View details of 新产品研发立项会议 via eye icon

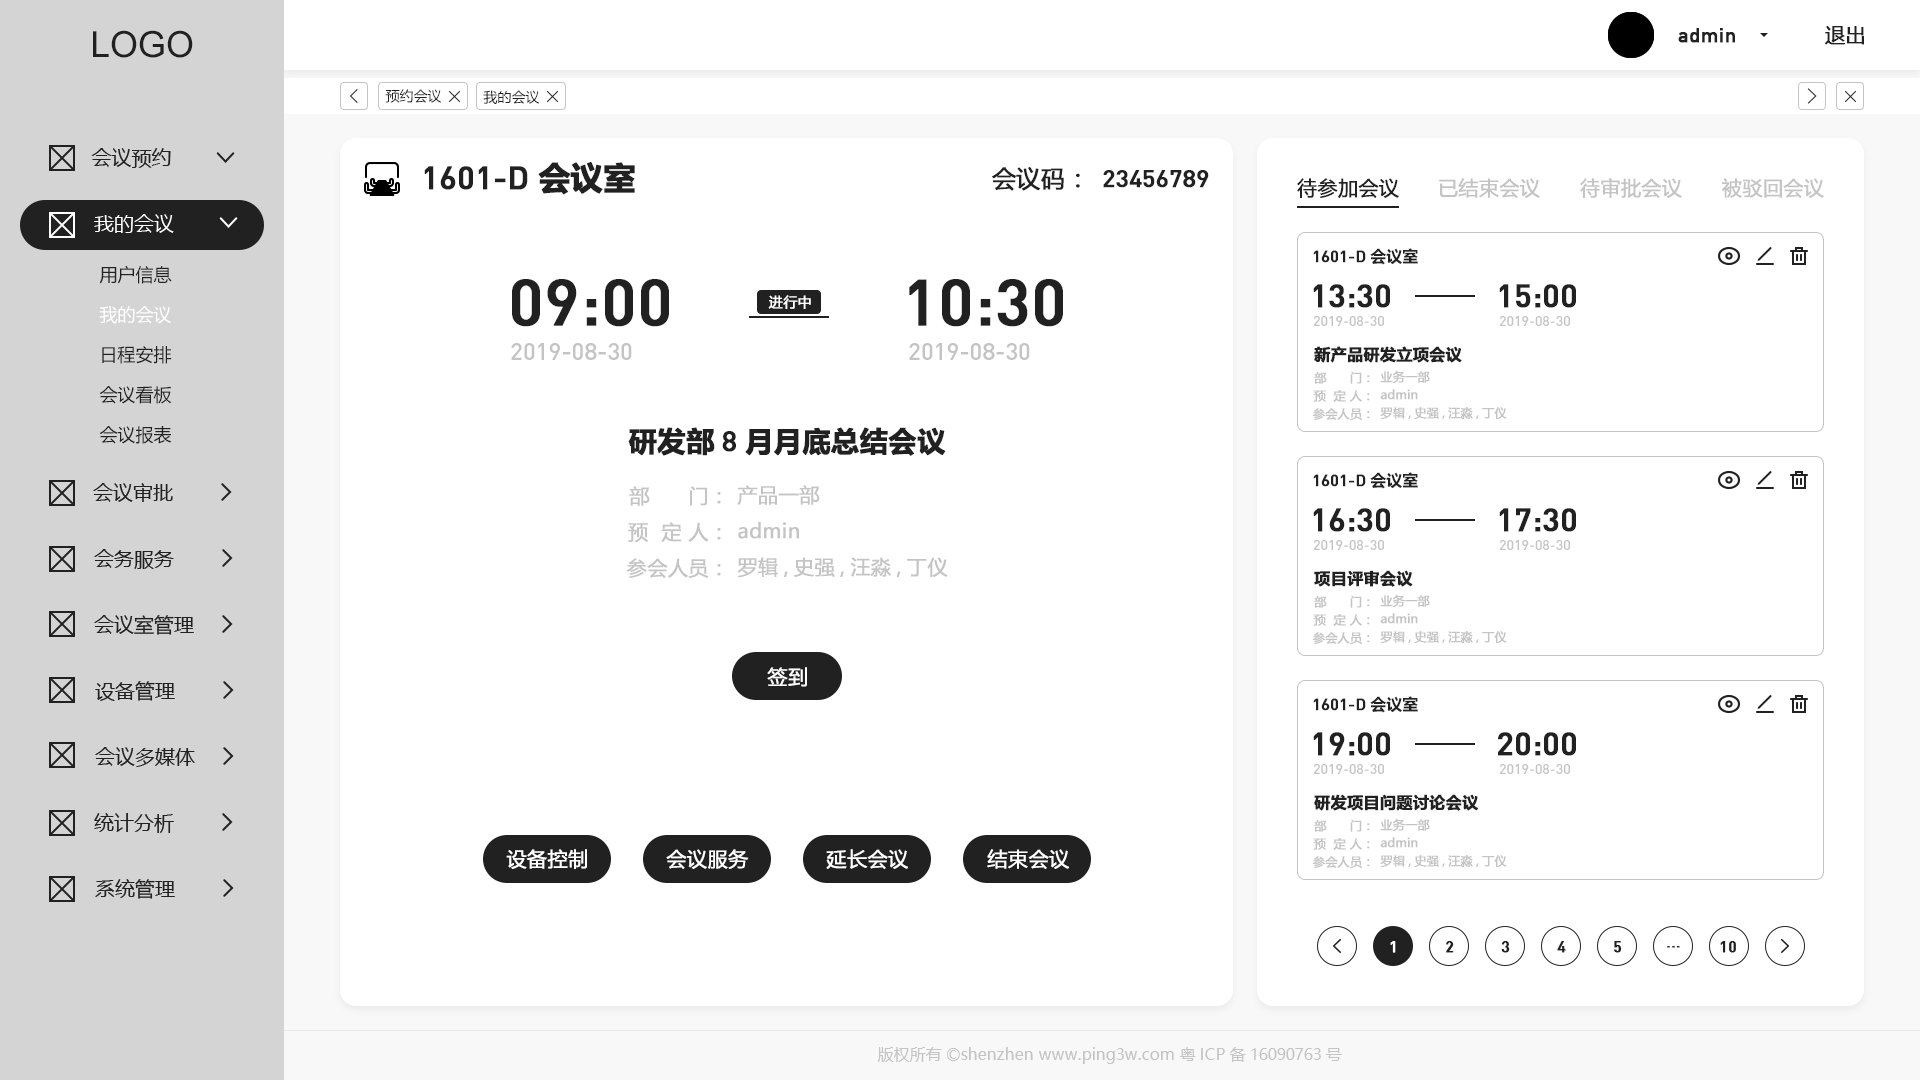tap(1729, 256)
